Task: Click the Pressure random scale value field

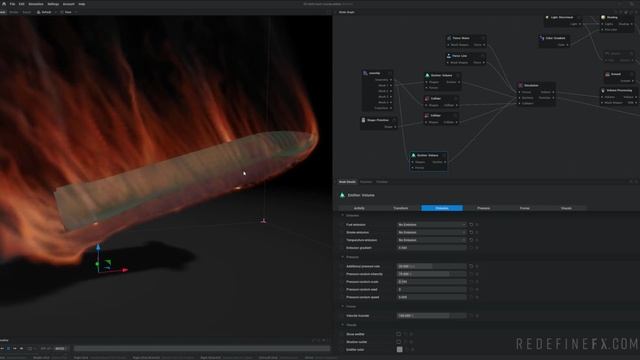Action: (x=431, y=282)
